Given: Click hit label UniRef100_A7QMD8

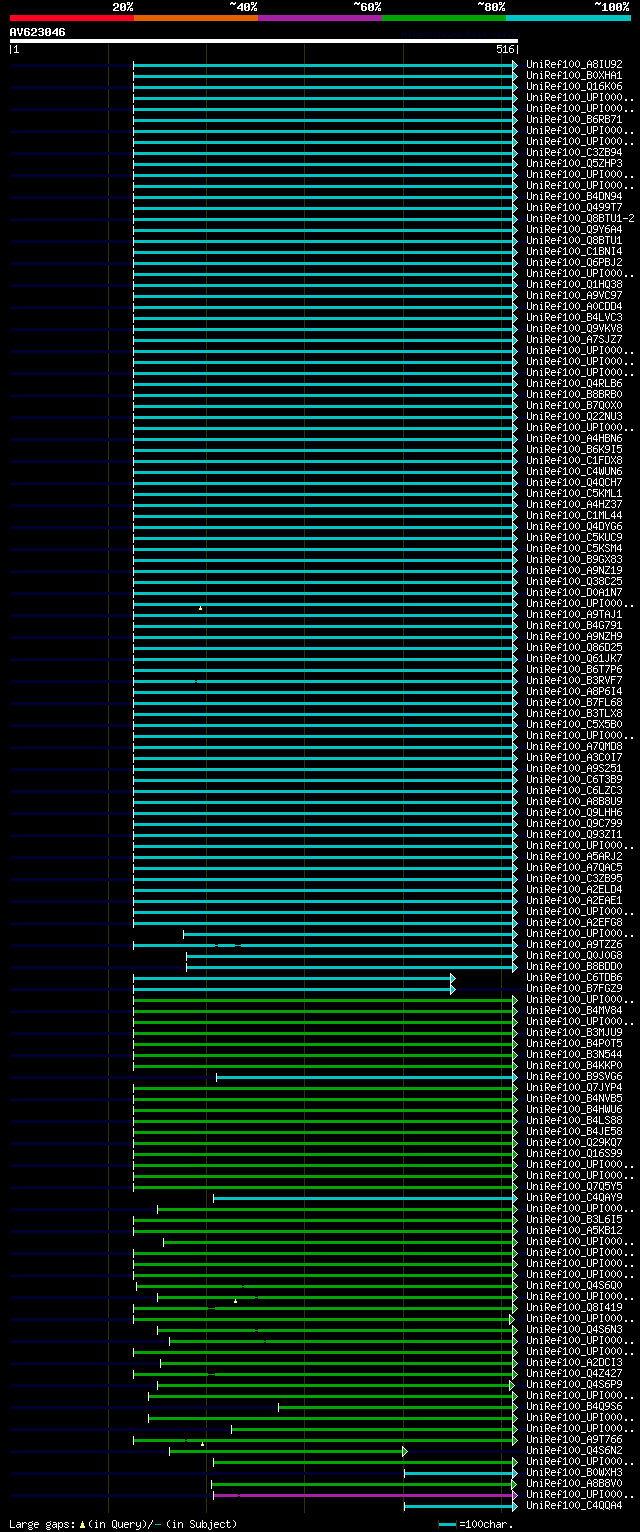Looking at the screenshot, I should 574,746.
